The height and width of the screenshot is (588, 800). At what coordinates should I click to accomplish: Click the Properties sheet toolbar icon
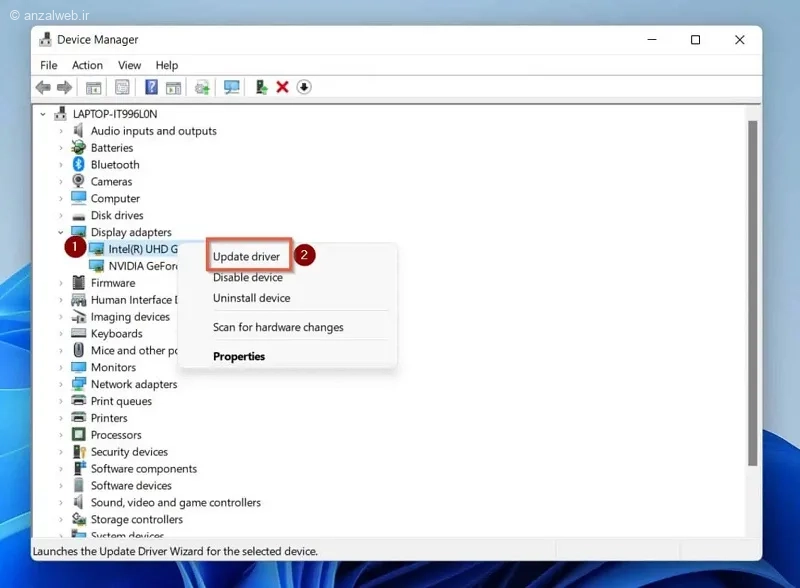click(122, 87)
